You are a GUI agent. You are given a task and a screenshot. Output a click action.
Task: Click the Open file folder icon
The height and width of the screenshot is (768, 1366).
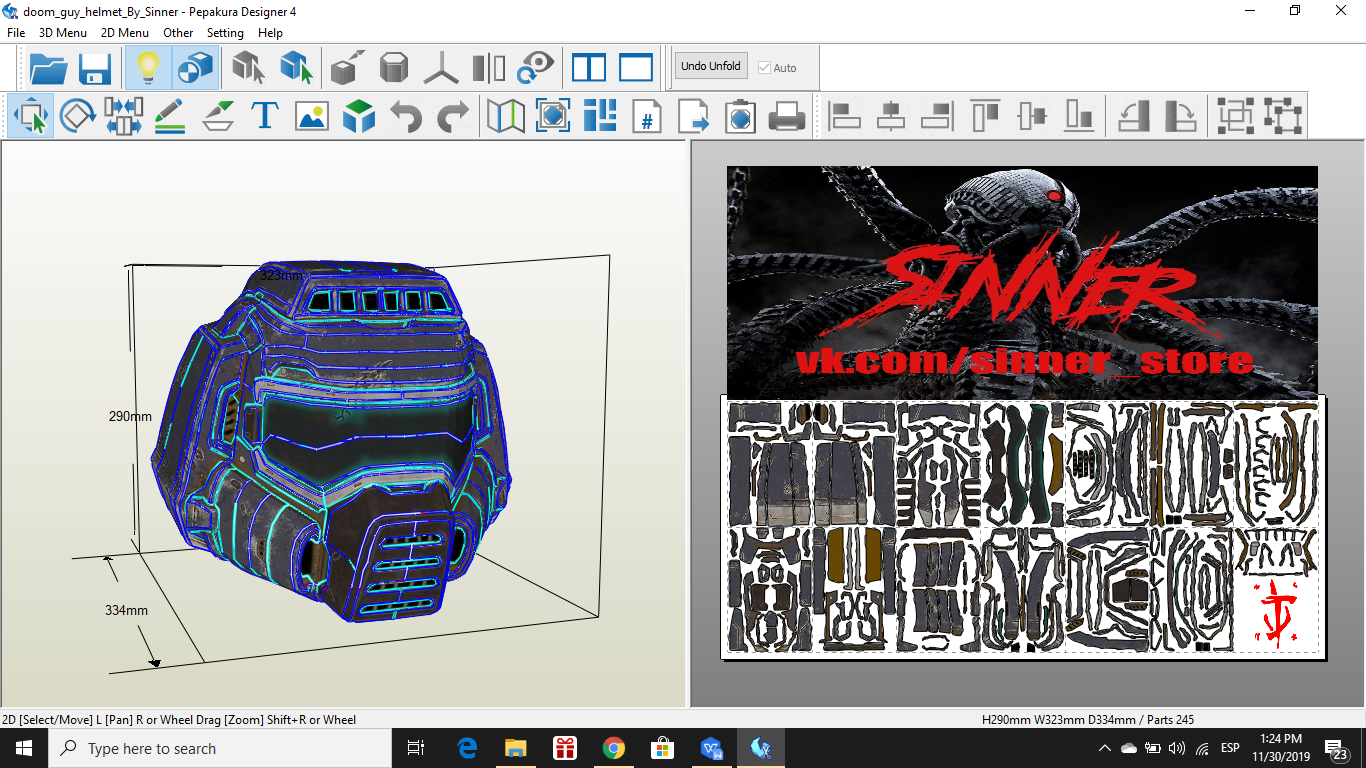[x=48, y=68]
